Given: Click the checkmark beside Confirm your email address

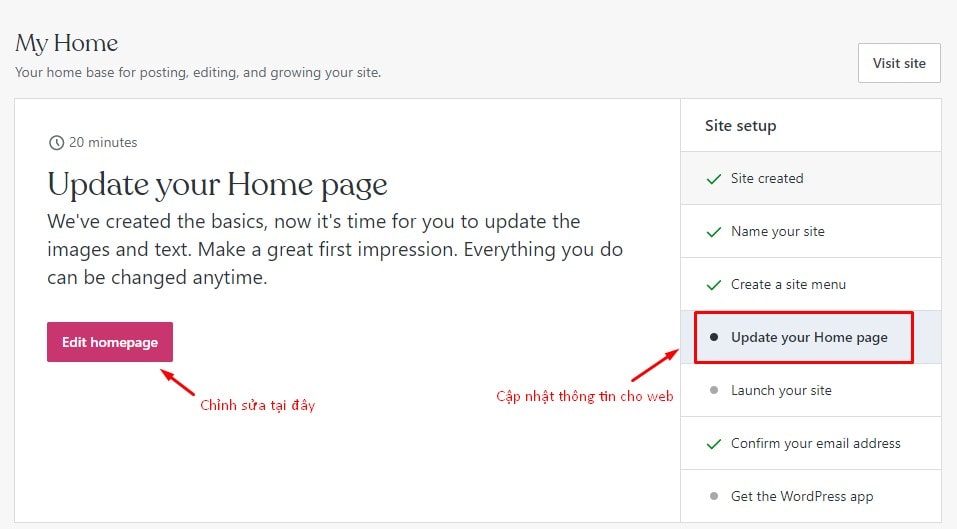Looking at the screenshot, I should (713, 444).
